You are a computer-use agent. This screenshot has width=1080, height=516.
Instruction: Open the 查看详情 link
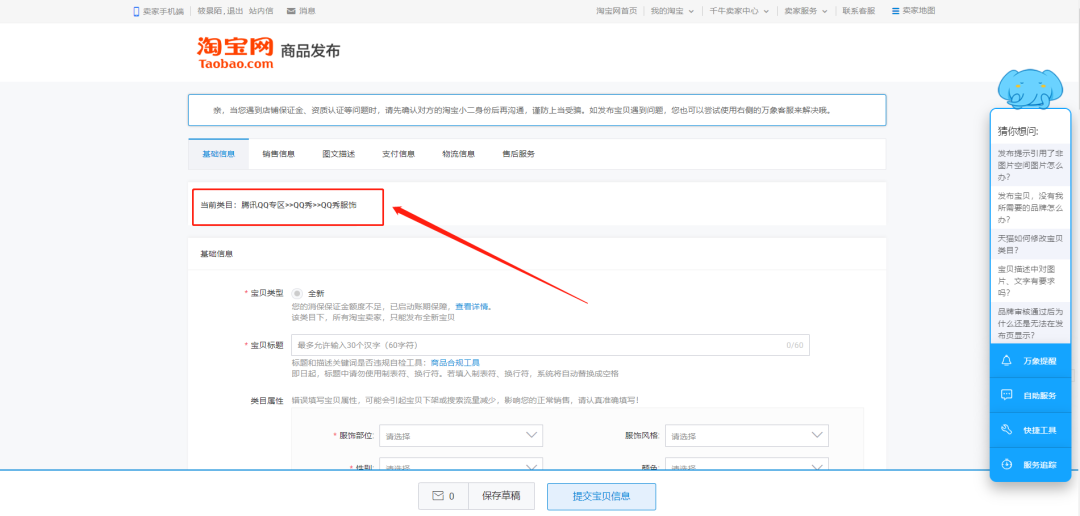[473, 307]
